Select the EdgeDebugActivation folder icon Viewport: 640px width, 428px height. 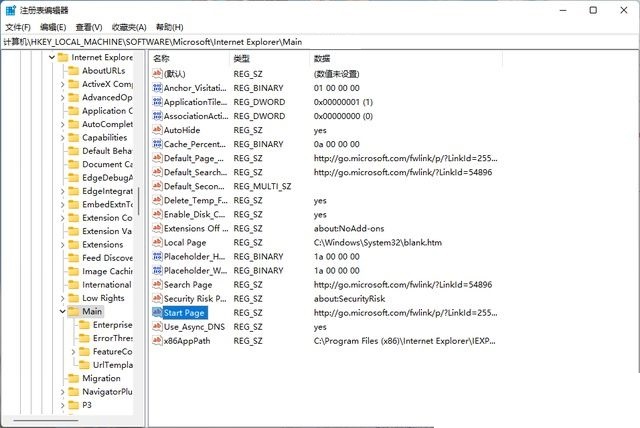click(73, 178)
